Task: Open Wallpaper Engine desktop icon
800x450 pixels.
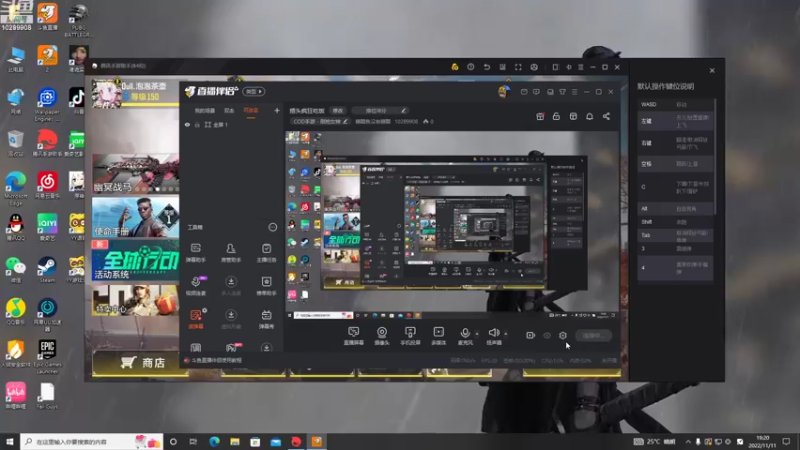Action: [47, 105]
